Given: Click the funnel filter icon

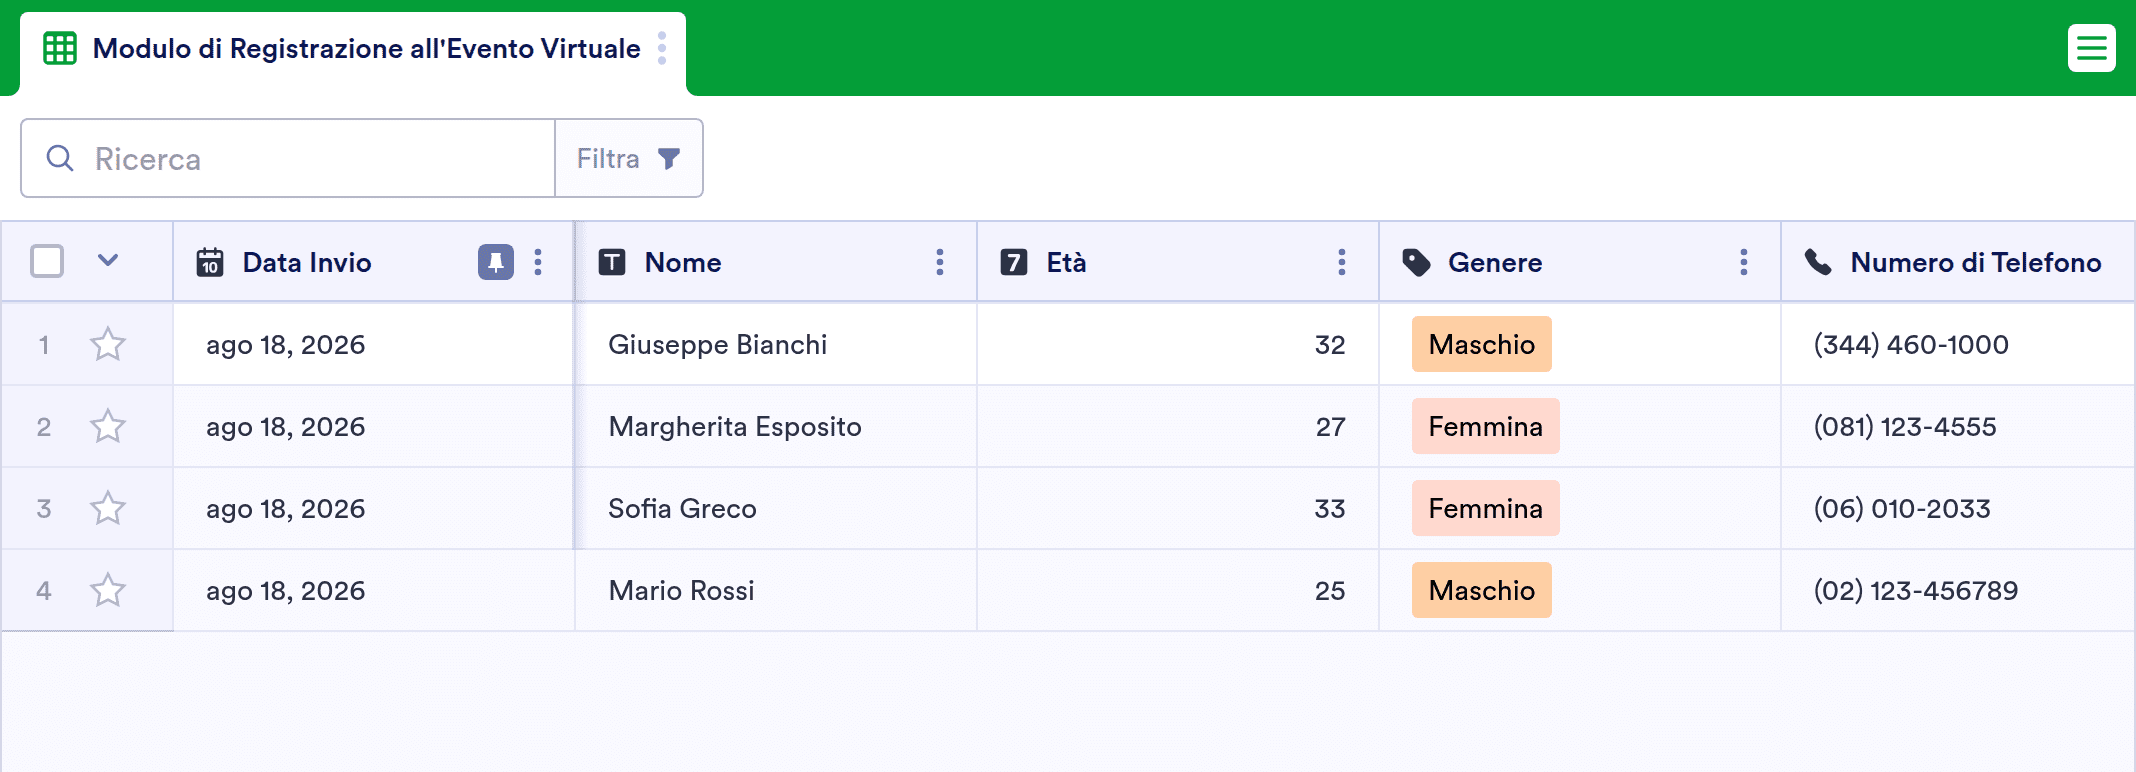Looking at the screenshot, I should 669,158.
